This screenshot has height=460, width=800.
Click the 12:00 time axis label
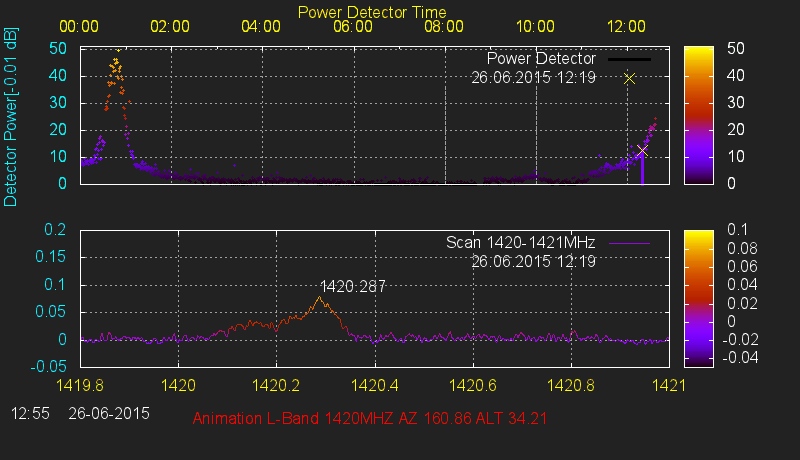tap(626, 27)
